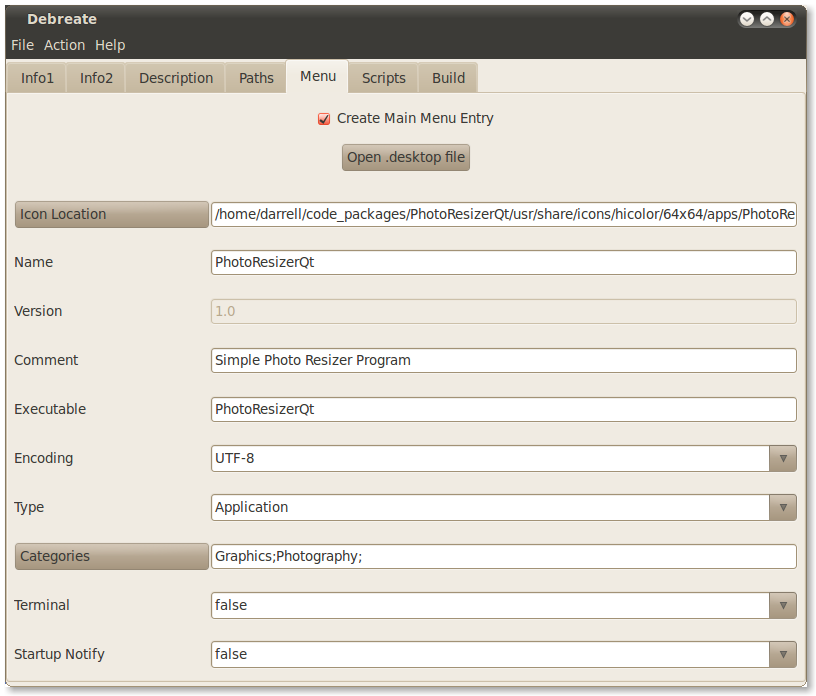Viewport: 816px width, 696px height.
Task: Click into the Comment text field
Action: pyautogui.click(x=503, y=360)
